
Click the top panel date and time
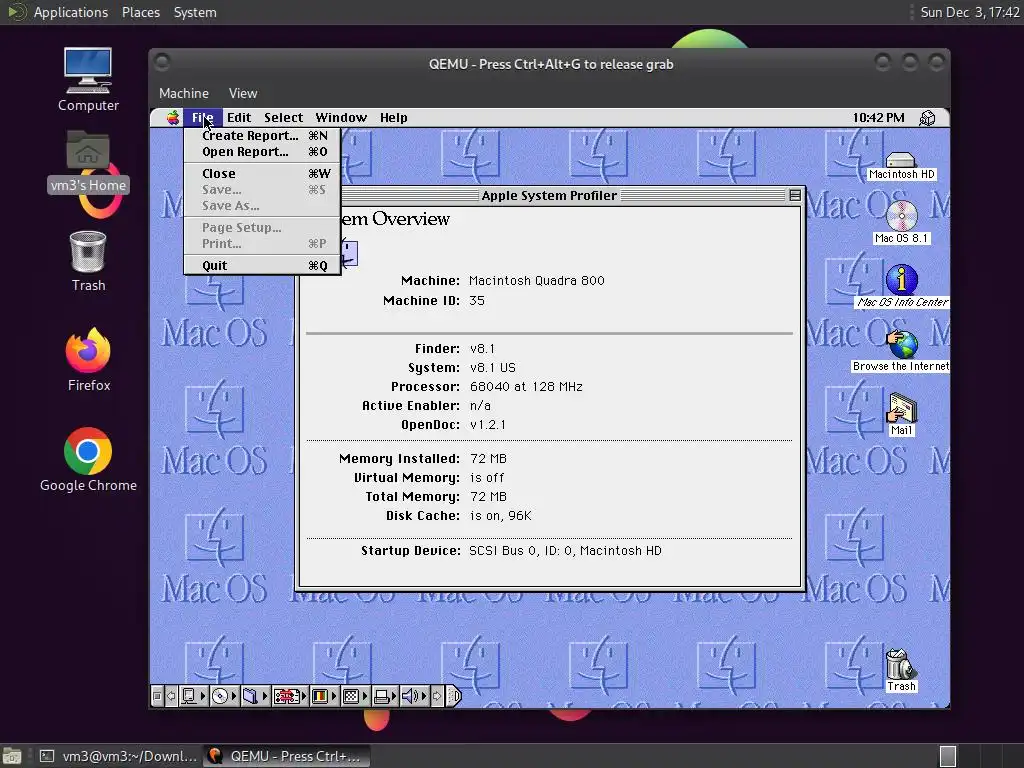pyautogui.click(x=970, y=12)
